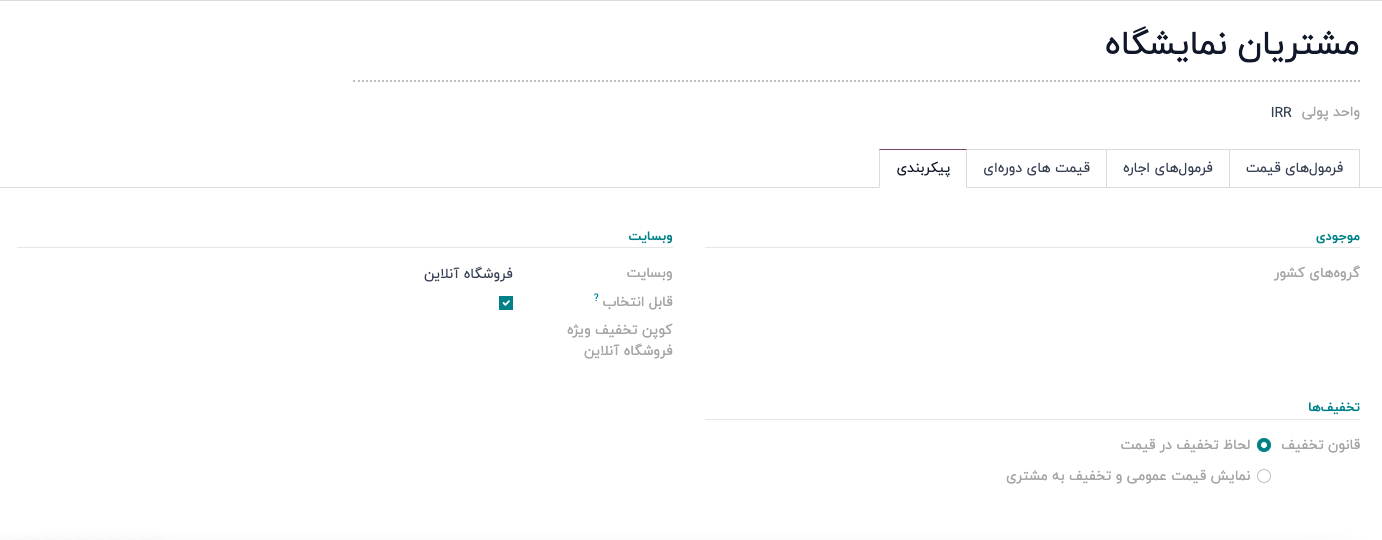Click the گروه‌های کشور field label
The height and width of the screenshot is (540, 1382).
[x=1317, y=273]
